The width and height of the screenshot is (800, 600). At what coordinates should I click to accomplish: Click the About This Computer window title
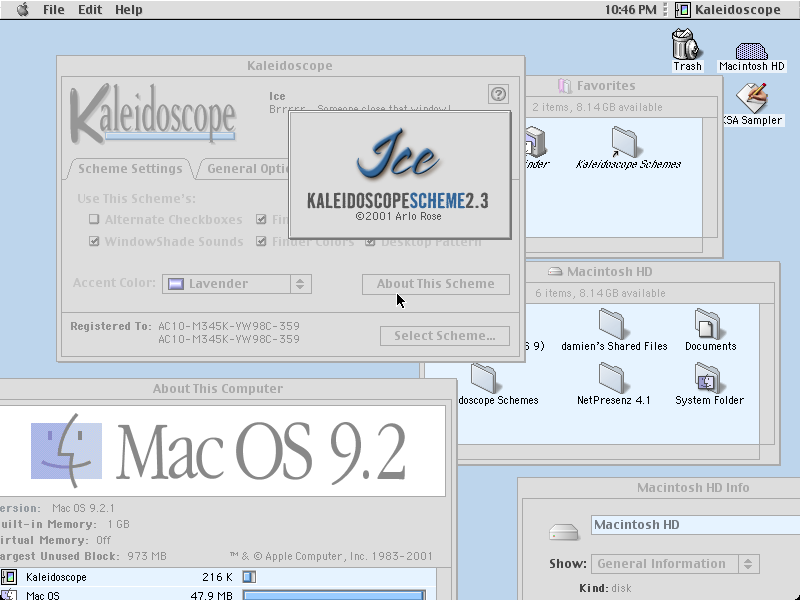(218, 389)
